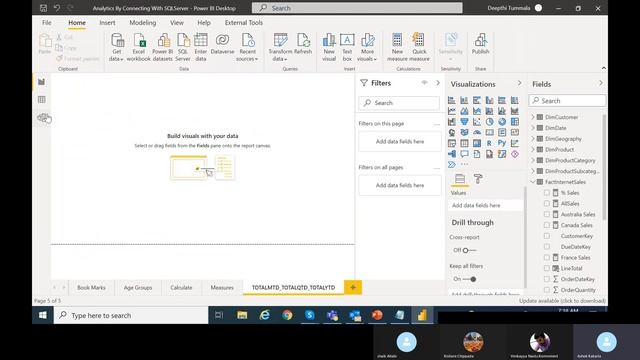The image size is (640, 360).
Task: Click Update available download link
Action: pos(562,301)
